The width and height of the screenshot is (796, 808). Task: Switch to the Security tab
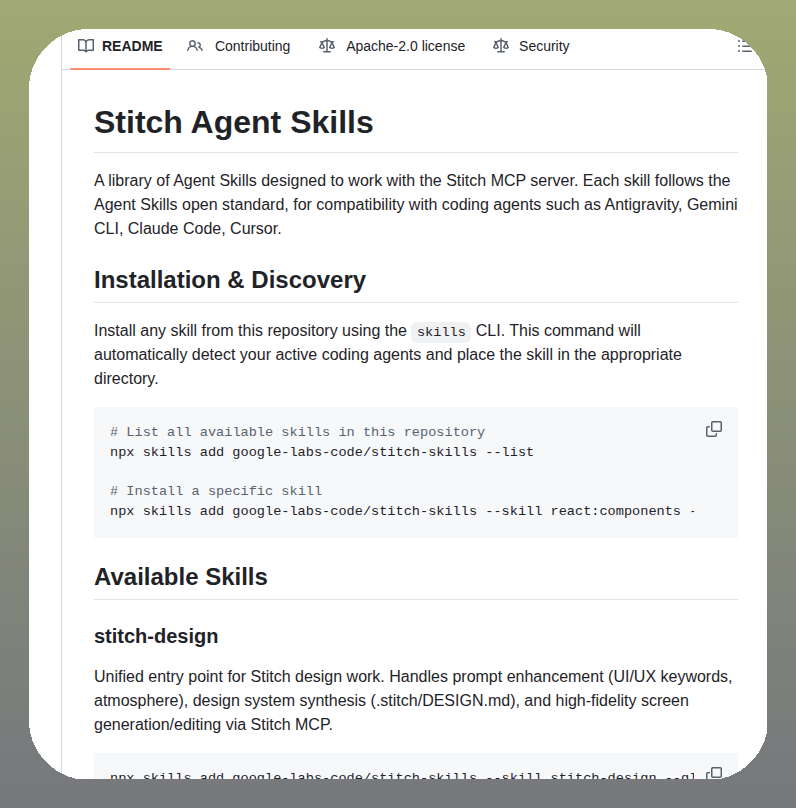(x=531, y=46)
